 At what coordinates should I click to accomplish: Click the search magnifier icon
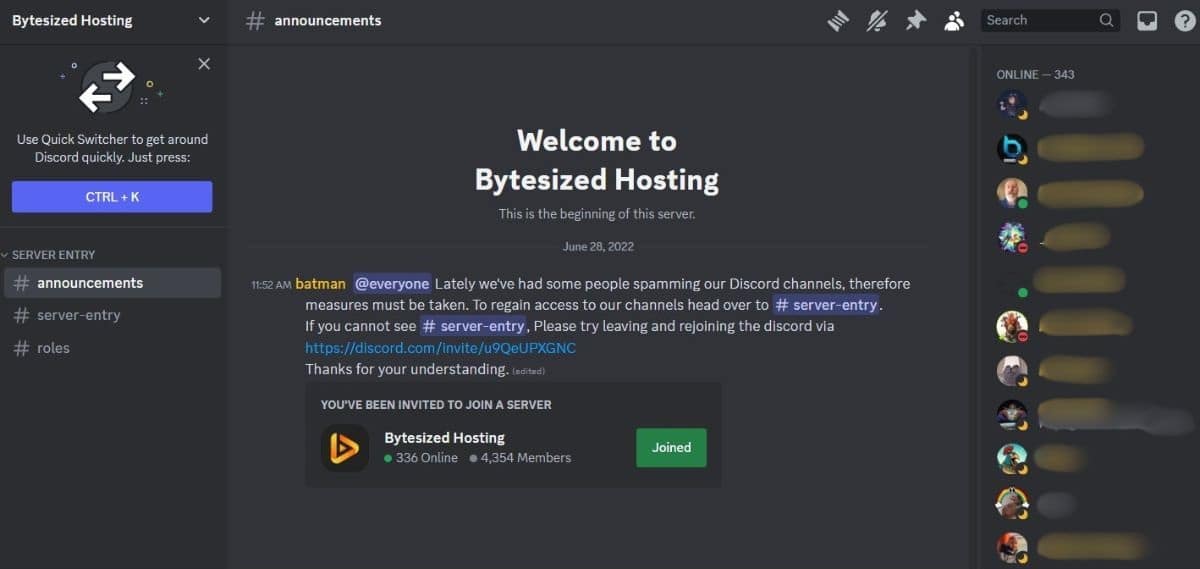1106,20
